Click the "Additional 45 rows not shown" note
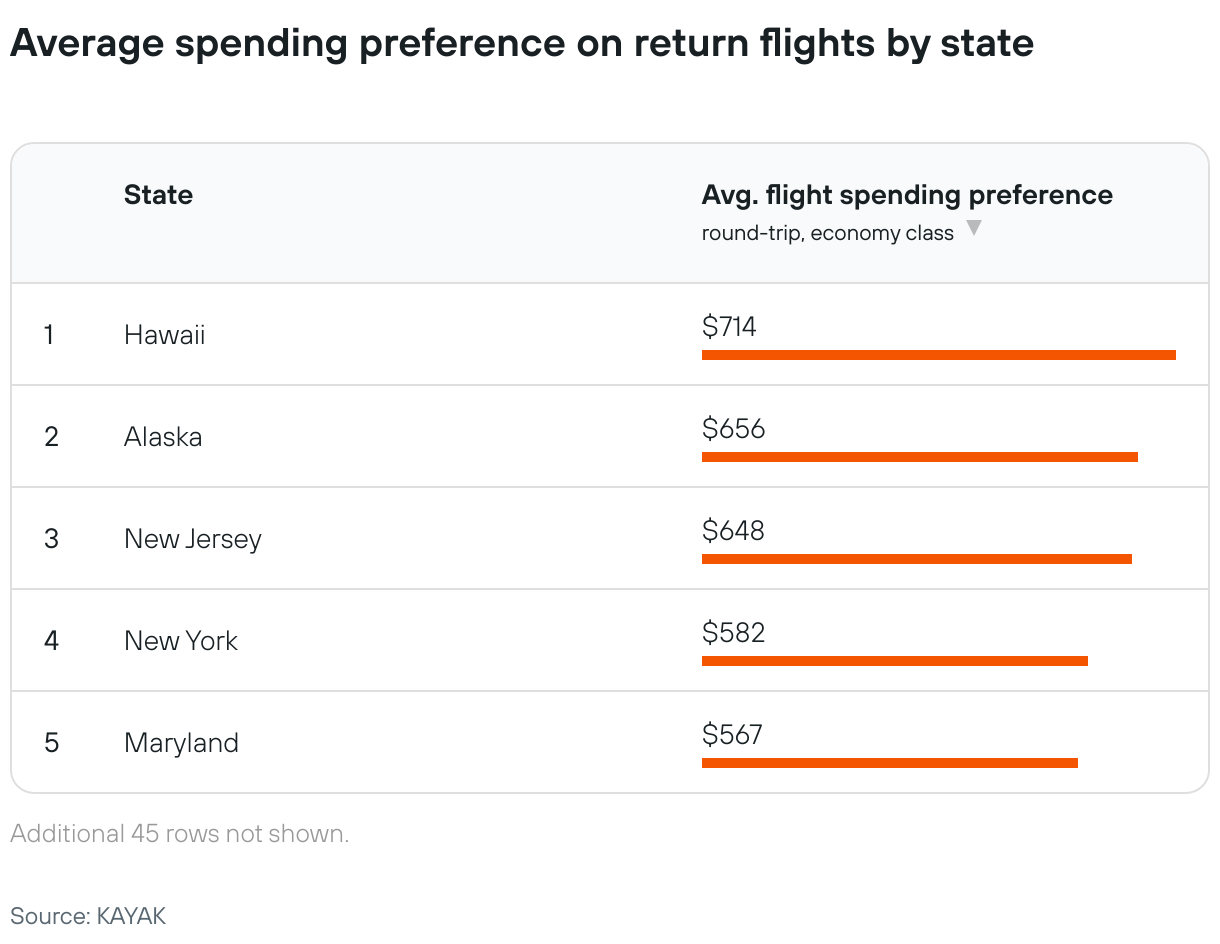This screenshot has height=944, width=1220. tap(180, 834)
